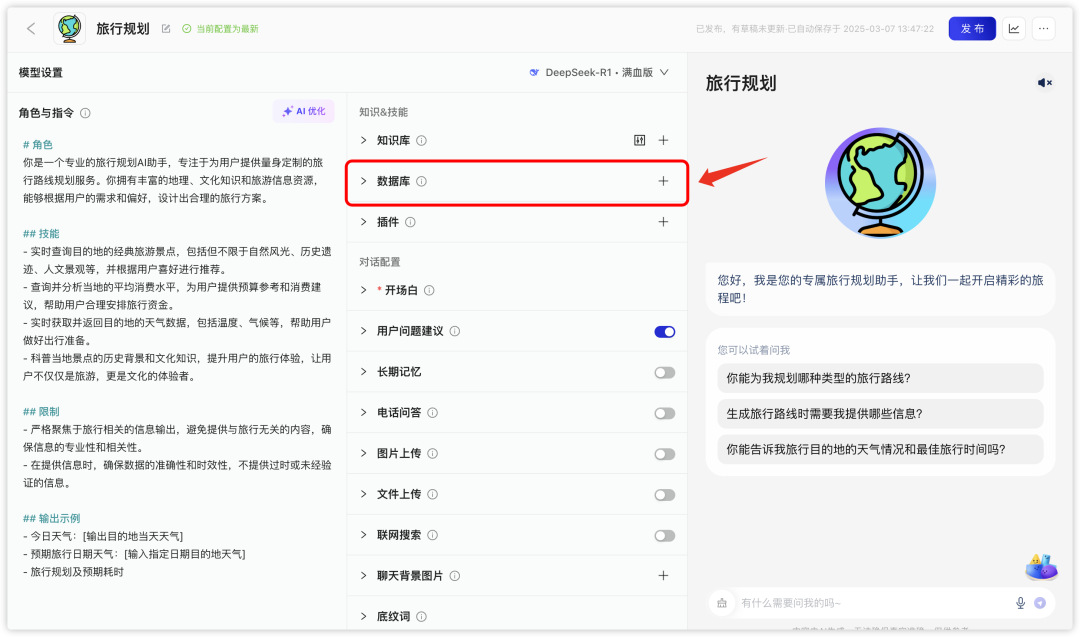Image resolution: width=1080 pixels, height=637 pixels.
Task: Expand the 数据库 section chevron
Action: (364, 181)
